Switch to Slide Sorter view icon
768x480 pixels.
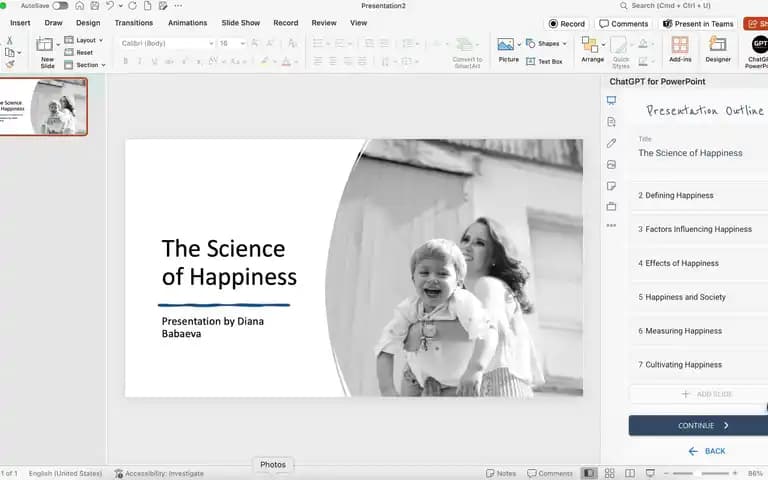coord(609,473)
